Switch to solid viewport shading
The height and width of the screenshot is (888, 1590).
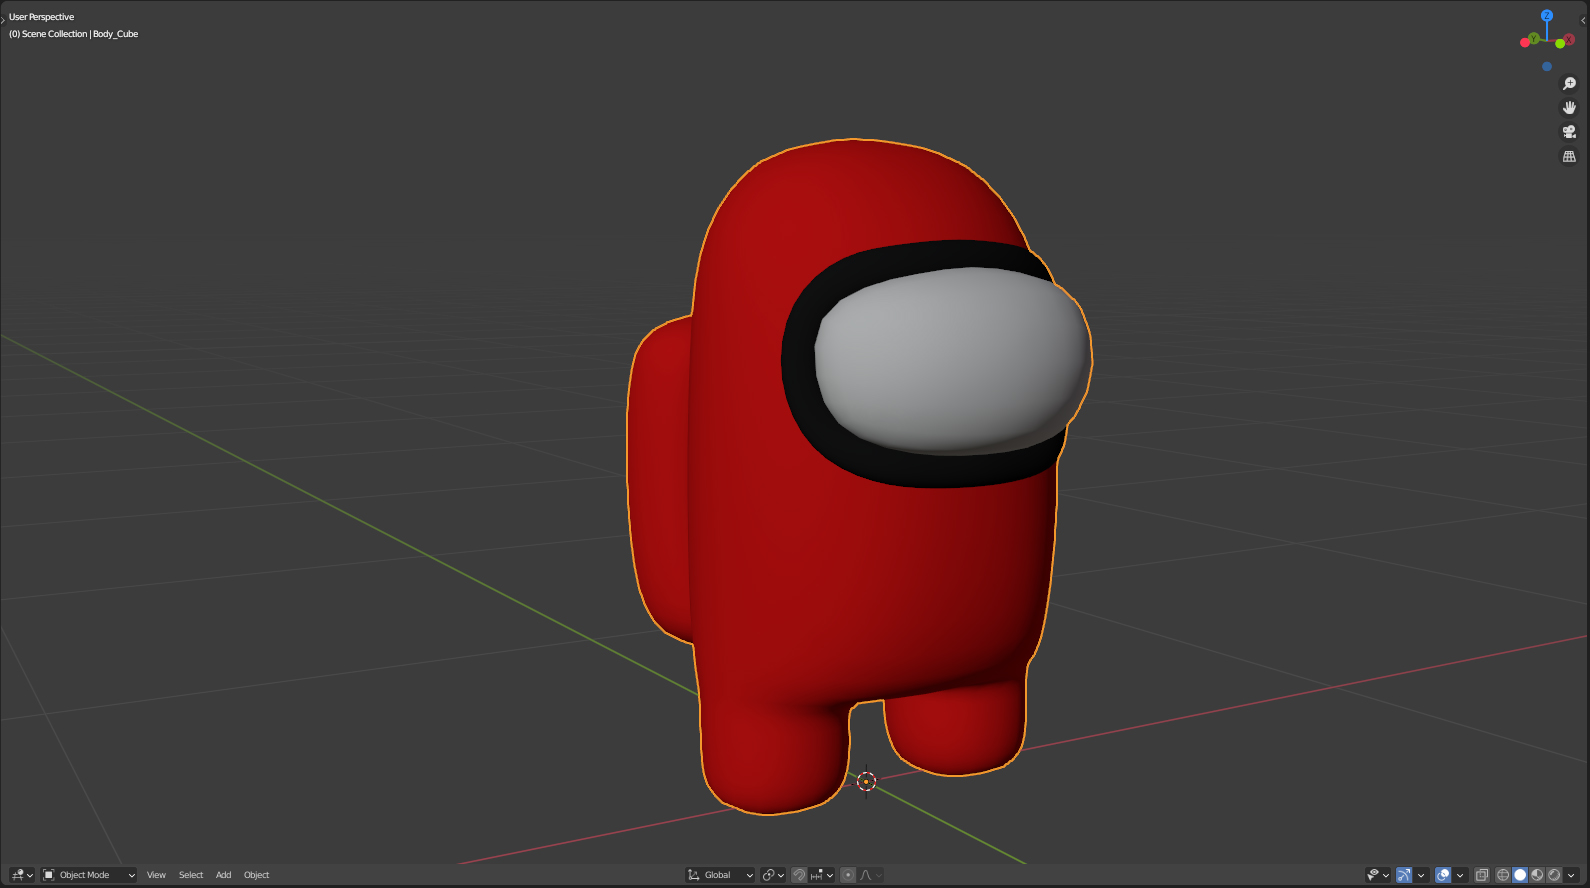coord(1520,875)
